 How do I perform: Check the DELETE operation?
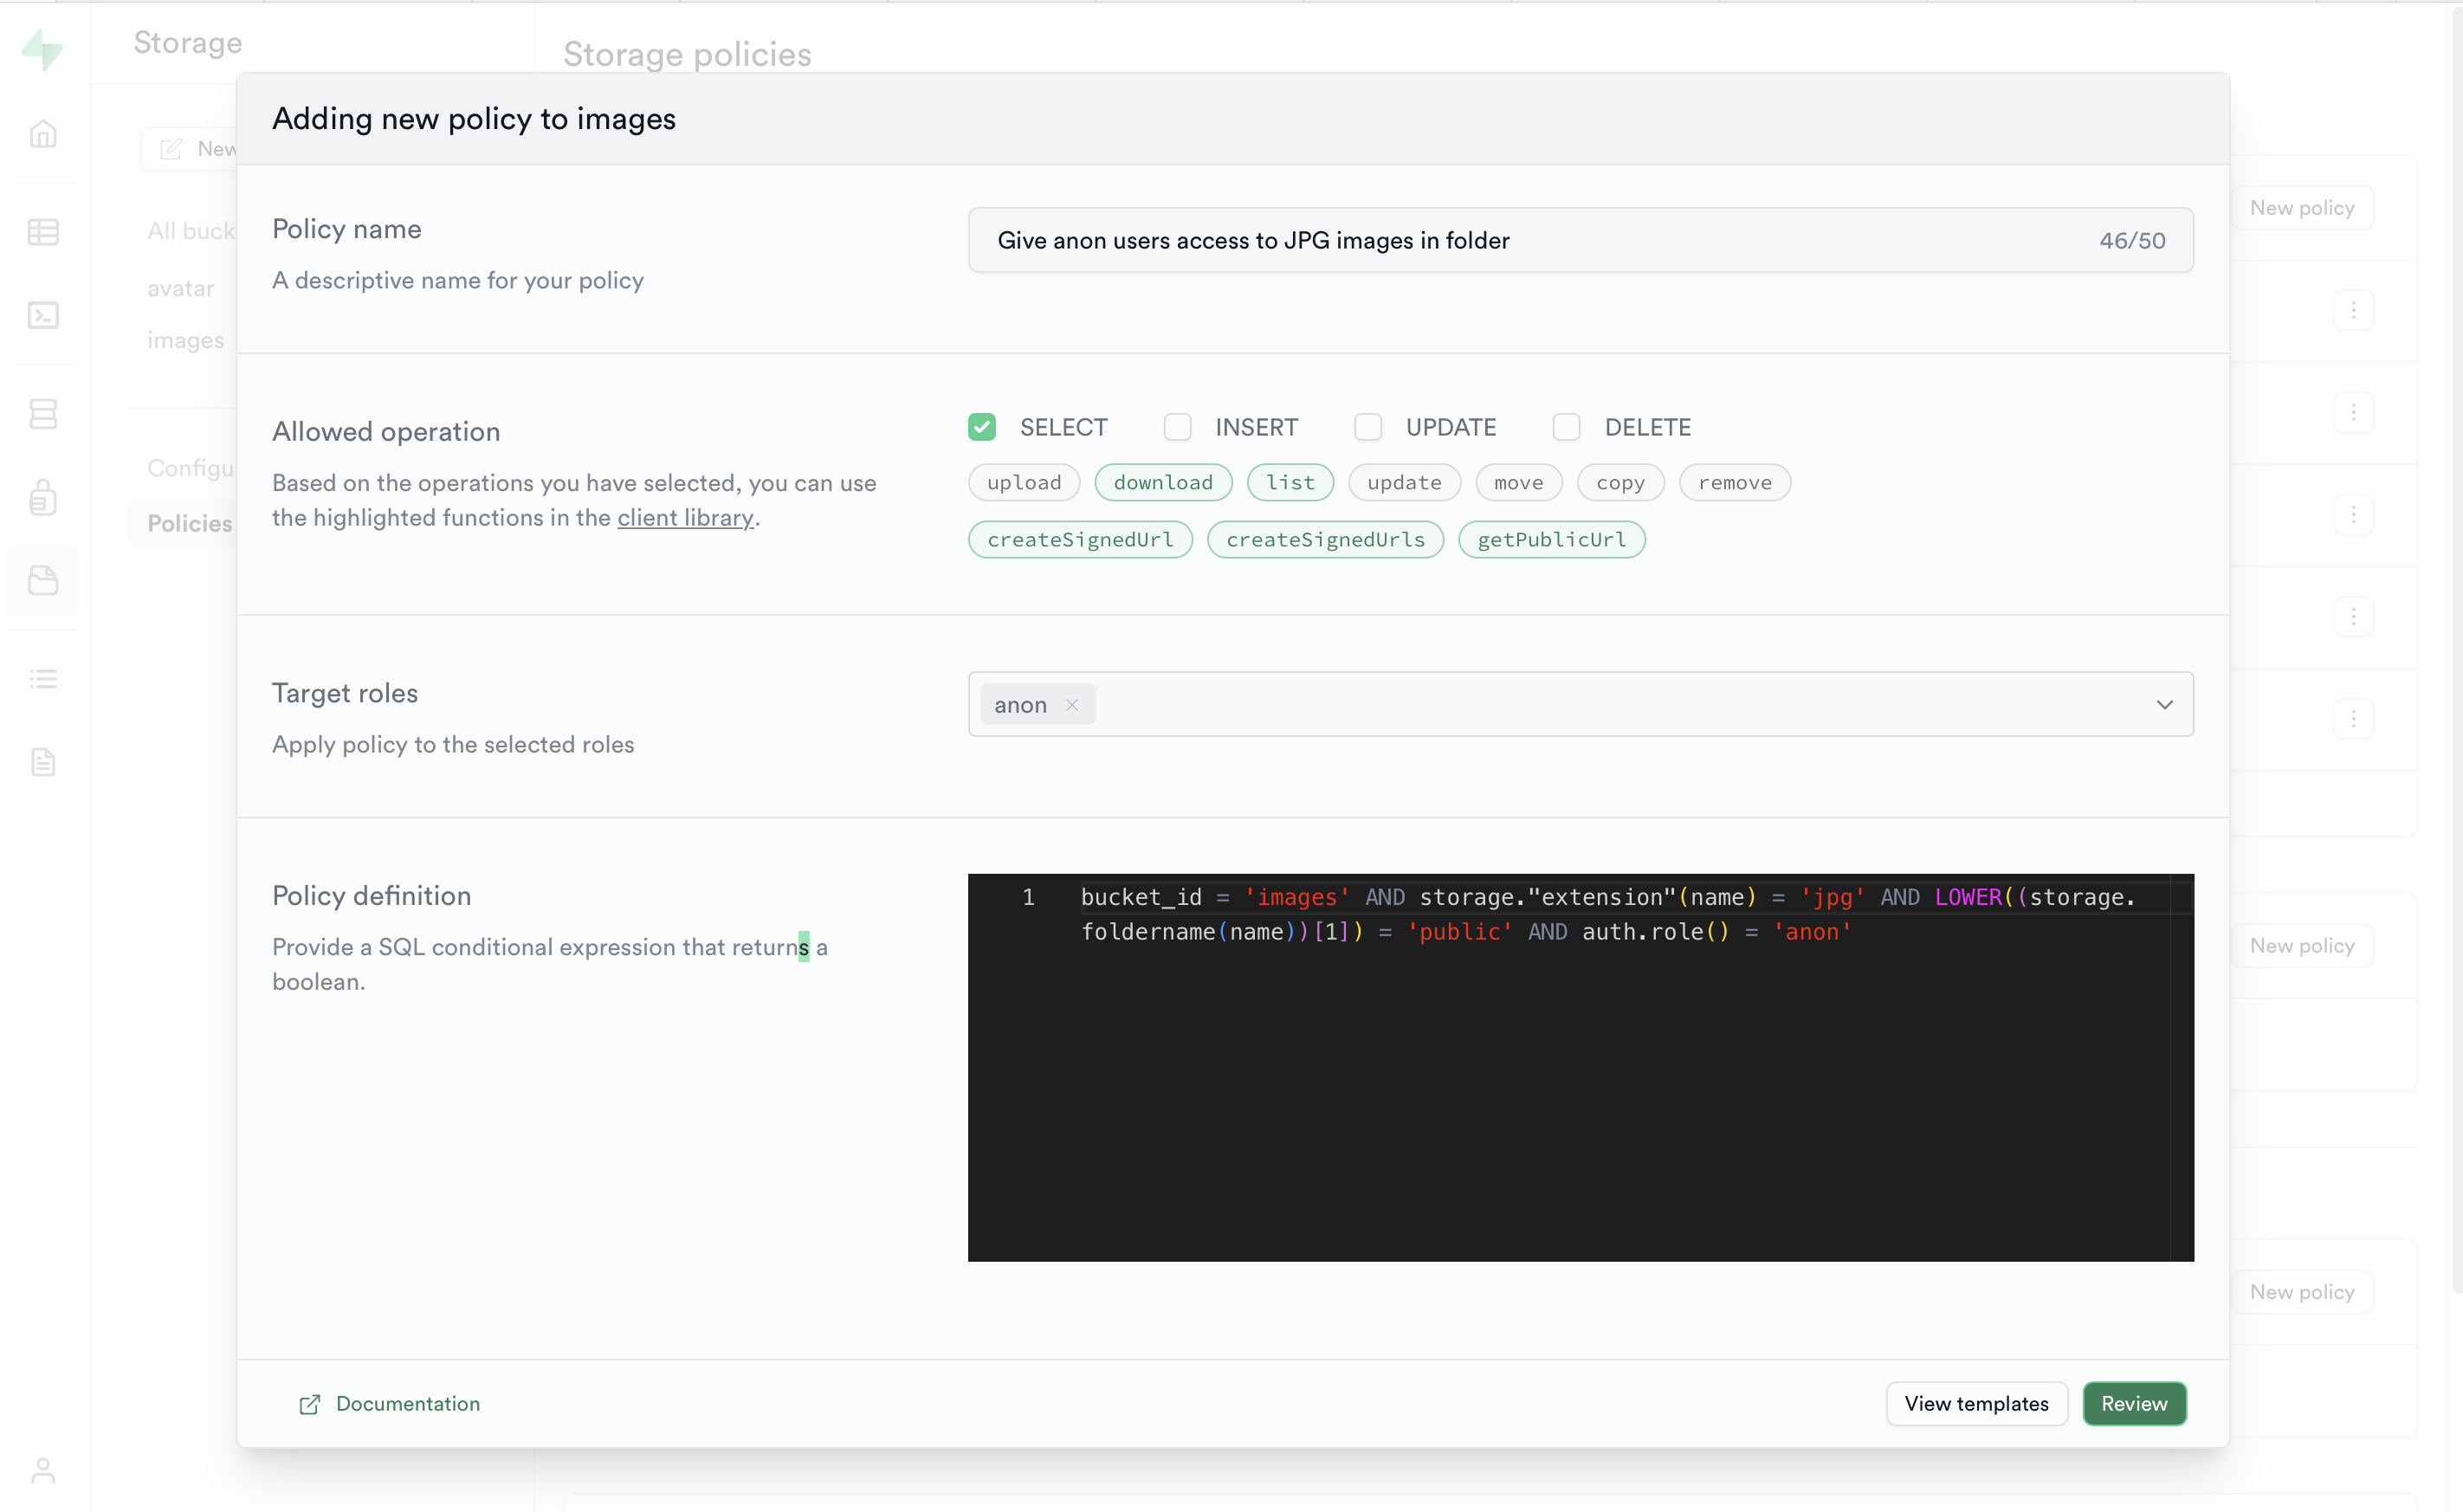[1566, 427]
